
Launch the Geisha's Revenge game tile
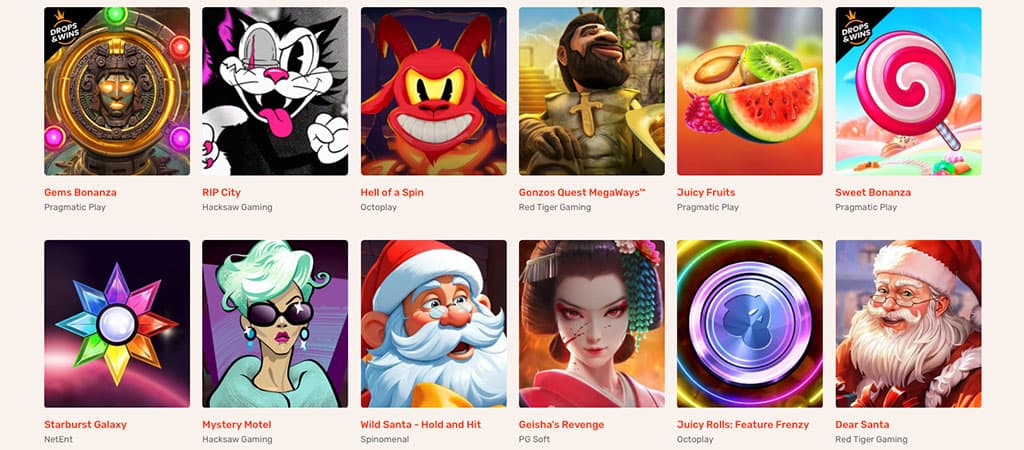click(x=592, y=324)
